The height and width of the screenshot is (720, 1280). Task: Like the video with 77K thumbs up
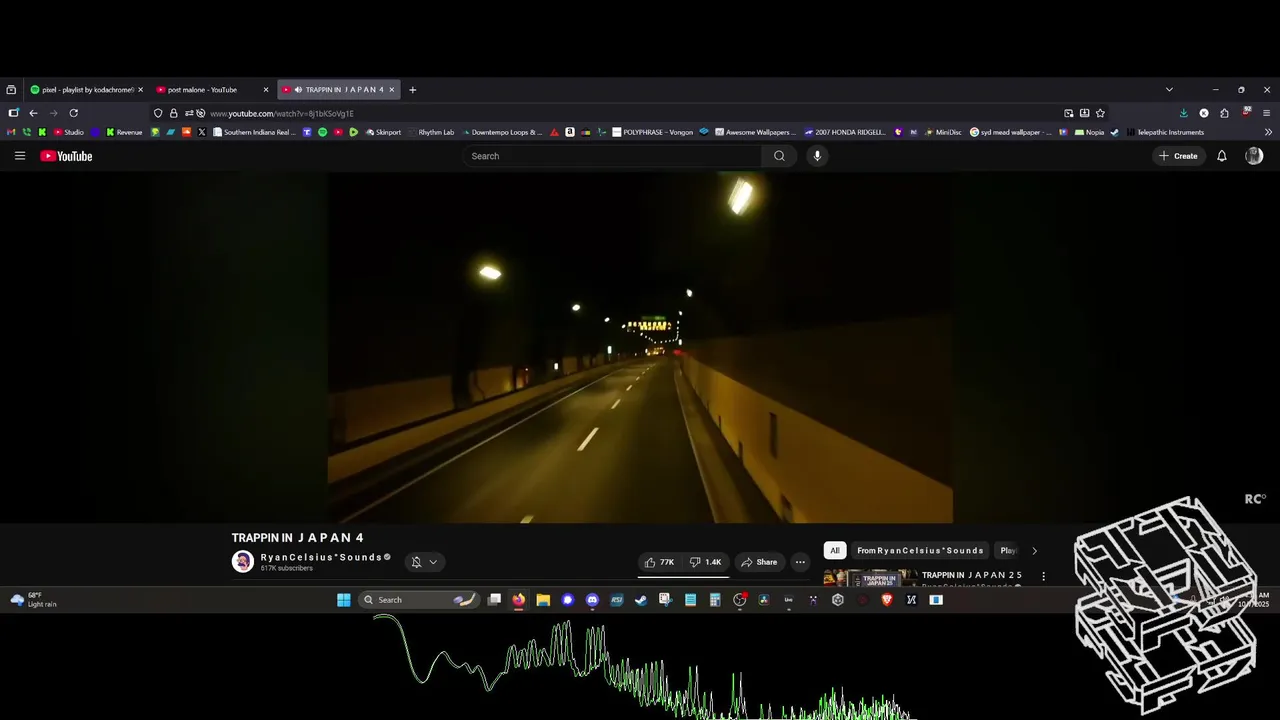click(659, 562)
